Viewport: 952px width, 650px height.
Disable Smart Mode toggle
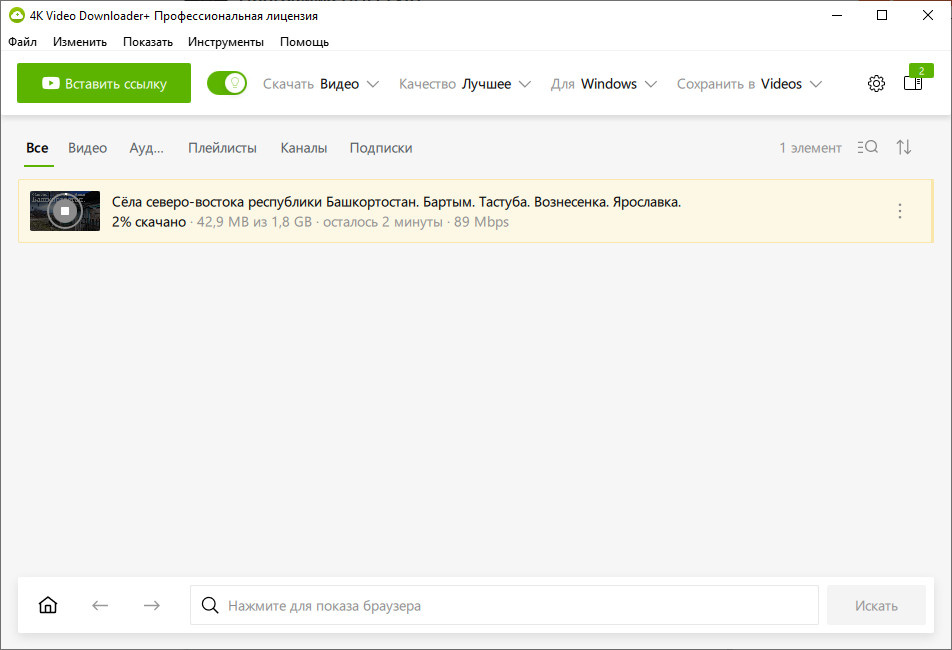227,83
